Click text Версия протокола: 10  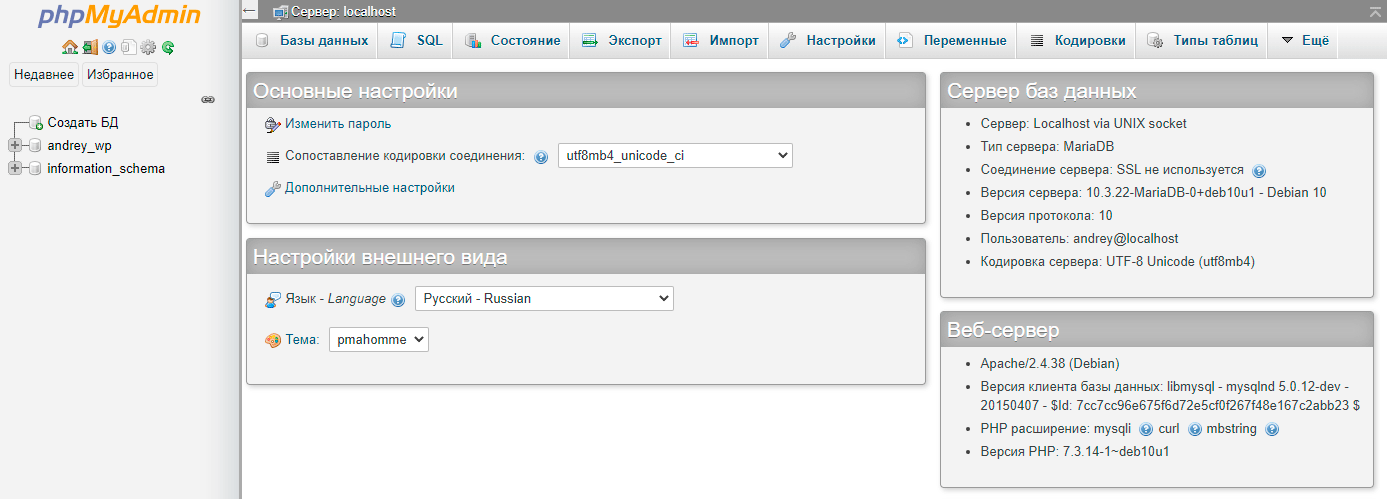pos(1046,216)
